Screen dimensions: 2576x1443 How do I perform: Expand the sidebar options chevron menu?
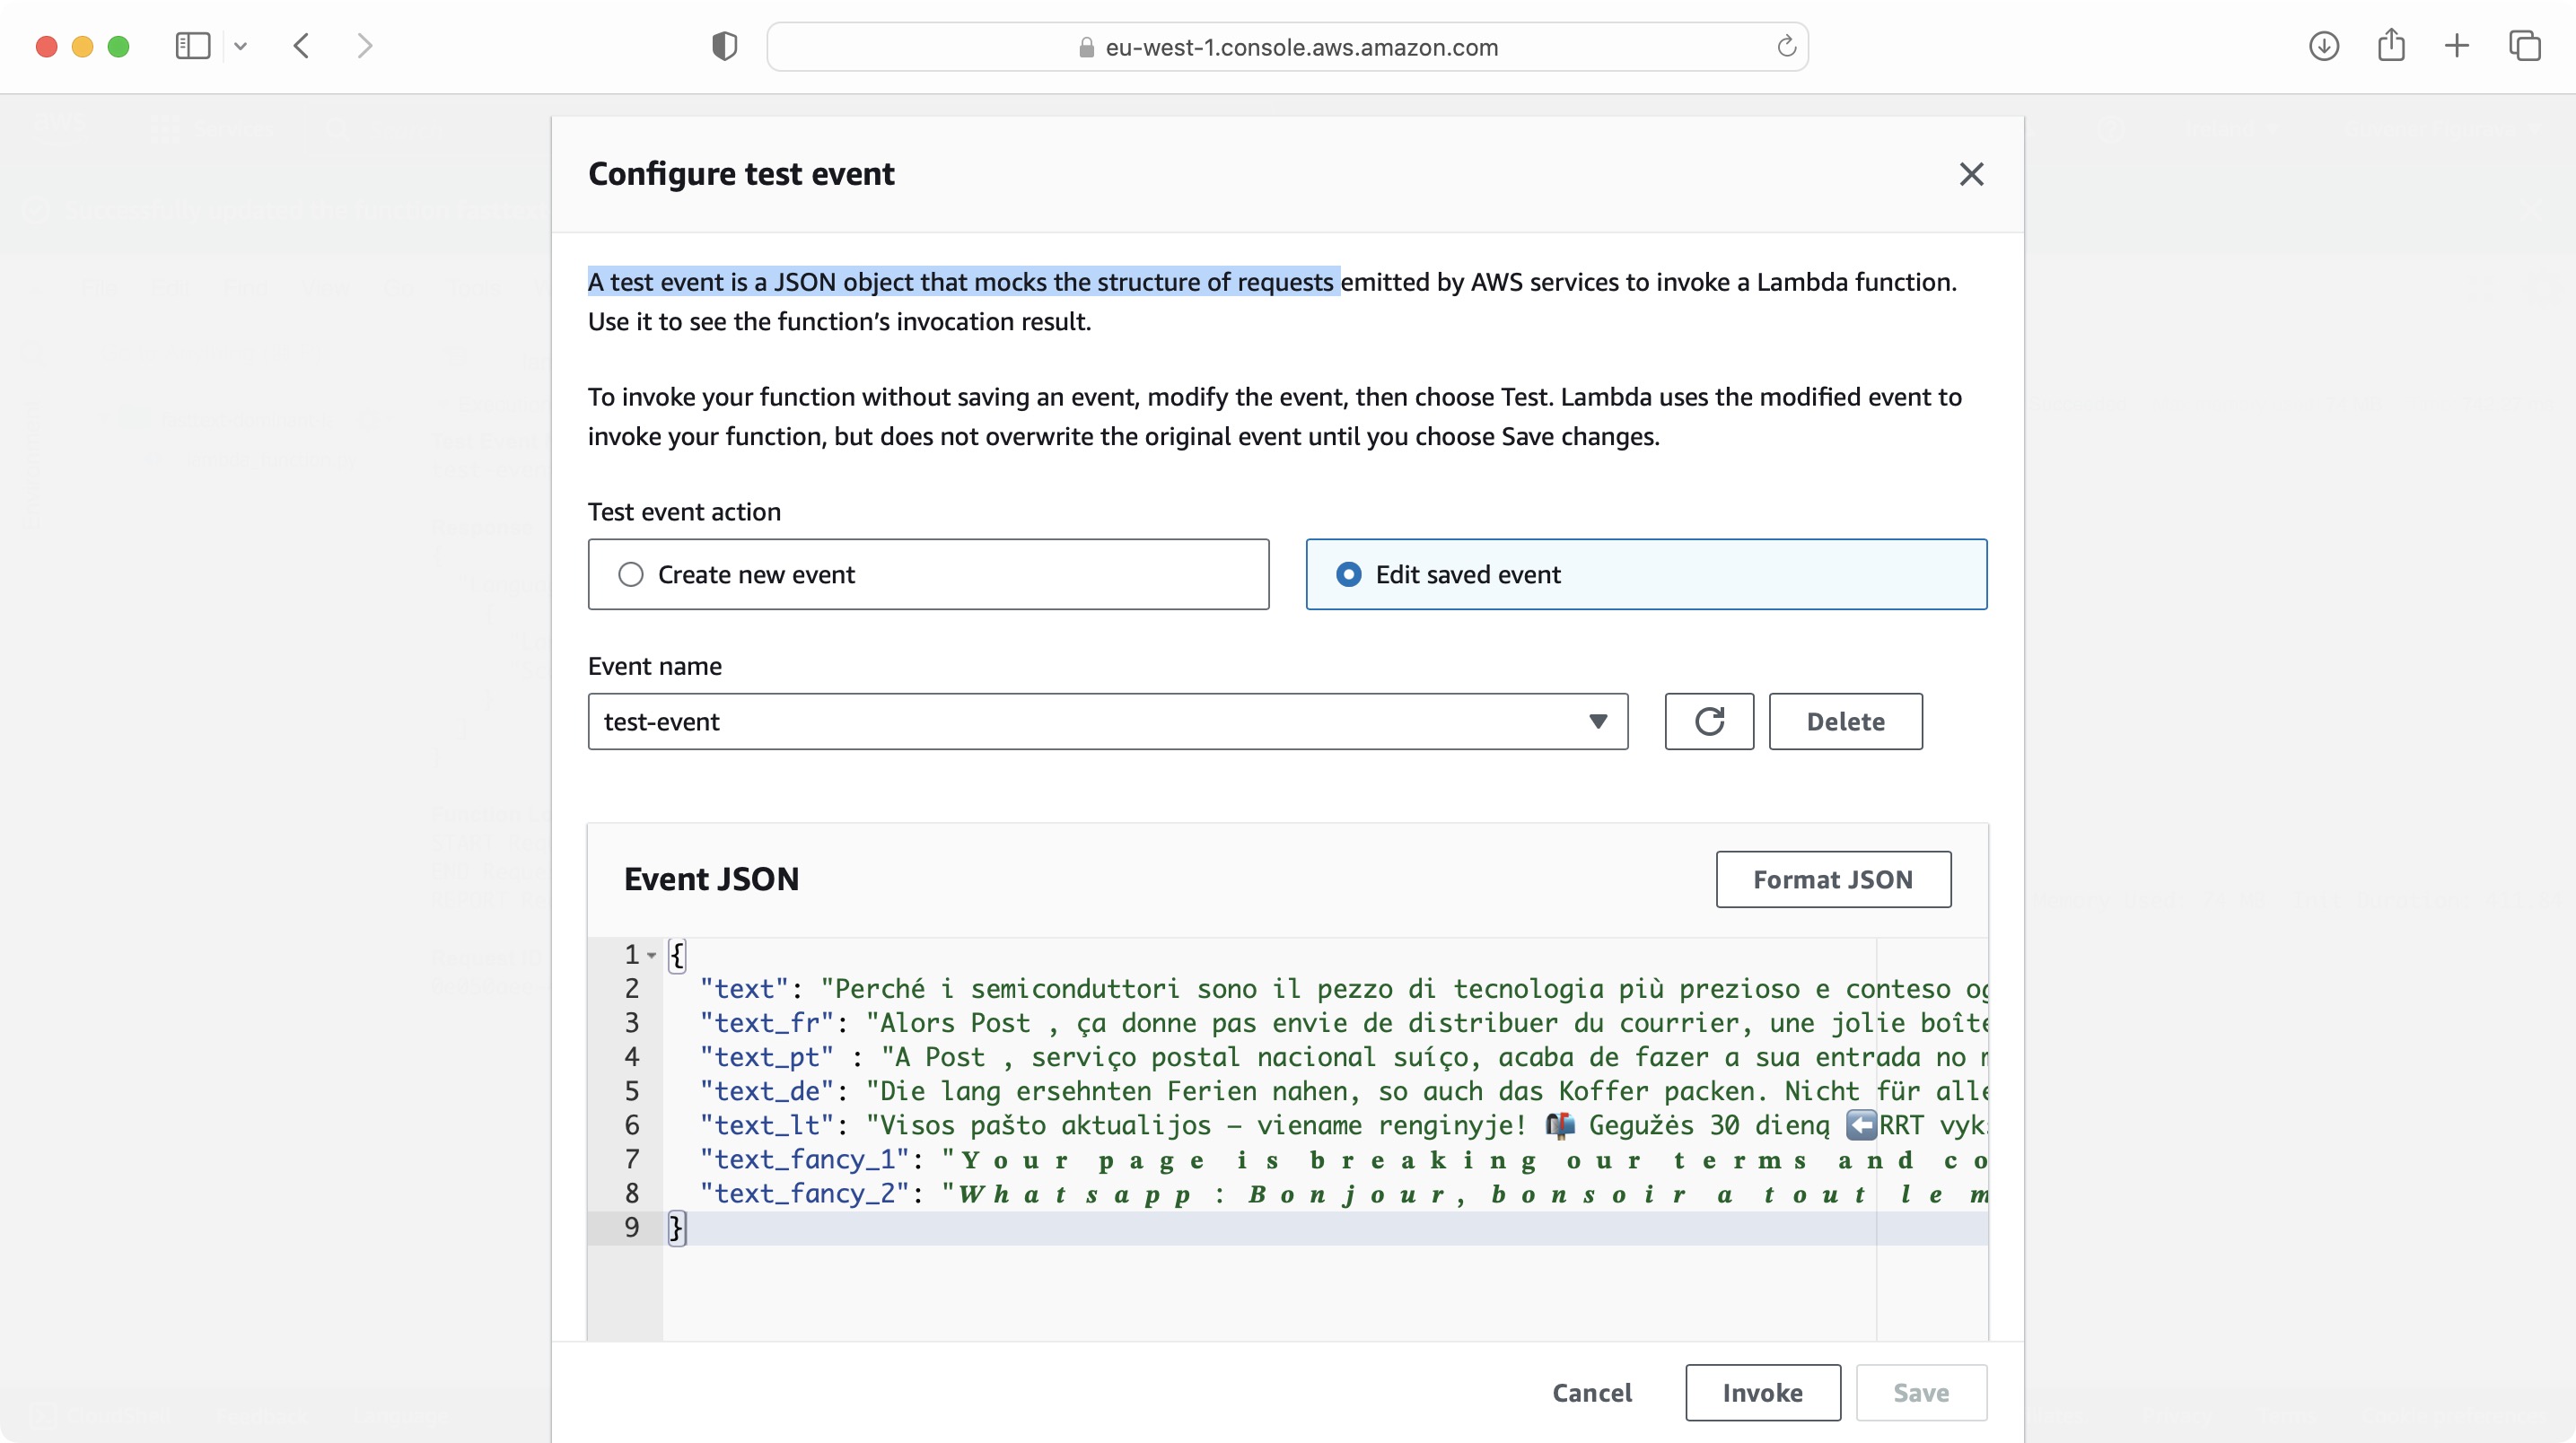pyautogui.click(x=240, y=46)
